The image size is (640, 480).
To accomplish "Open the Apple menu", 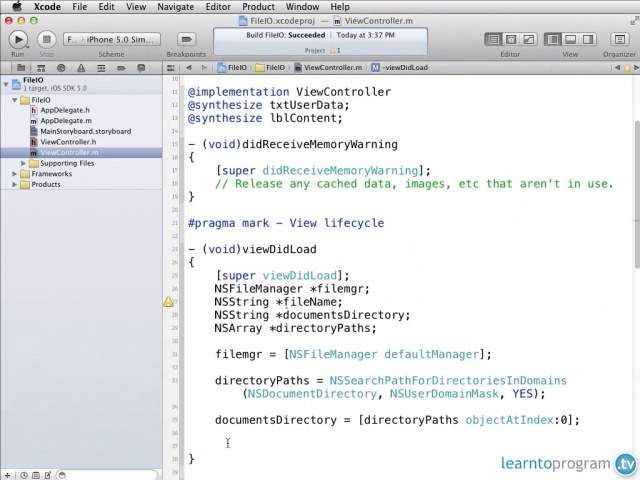I will pyautogui.click(x=16, y=7).
